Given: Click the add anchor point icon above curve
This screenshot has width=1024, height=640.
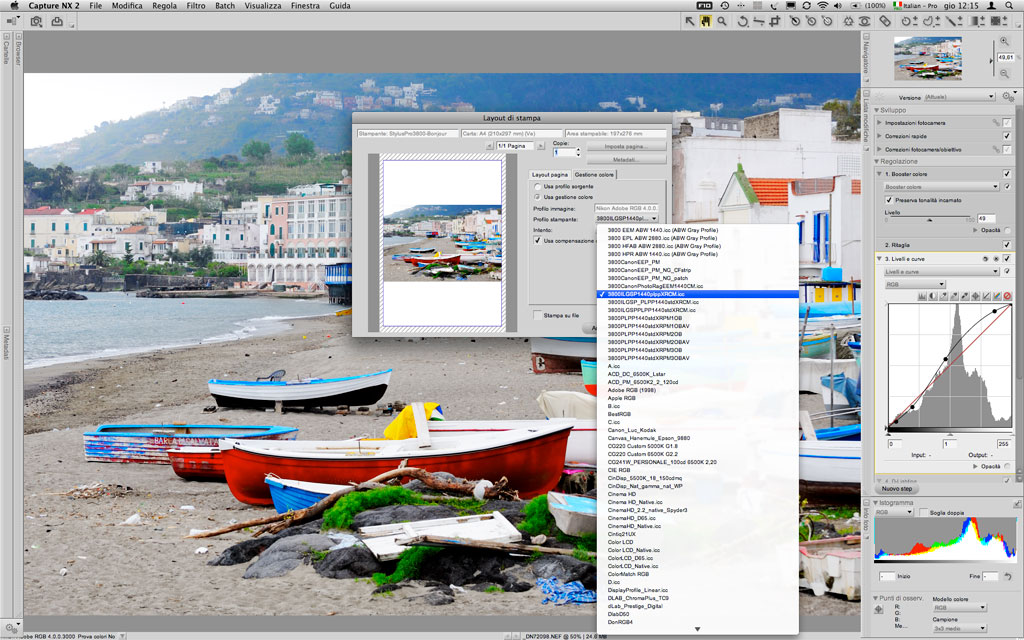Looking at the screenshot, I should point(975,296).
